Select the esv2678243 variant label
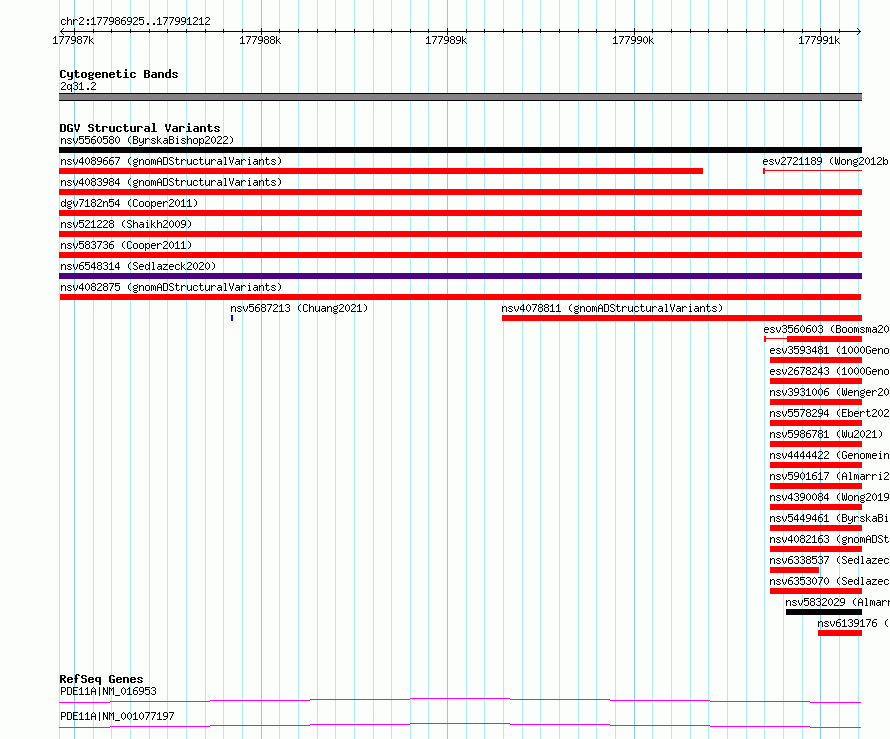This screenshot has width=890, height=739. (829, 371)
